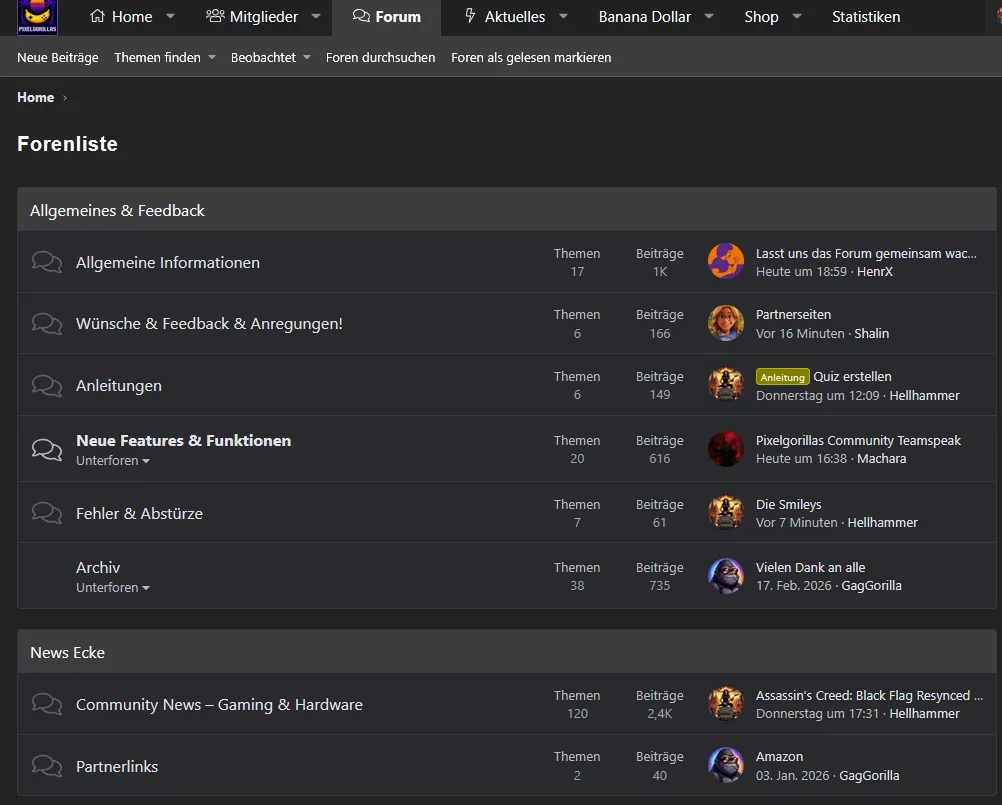Open the Community News – Gaming & Hardware forum
Viewport: 1002px width, 805px height.
click(x=219, y=704)
